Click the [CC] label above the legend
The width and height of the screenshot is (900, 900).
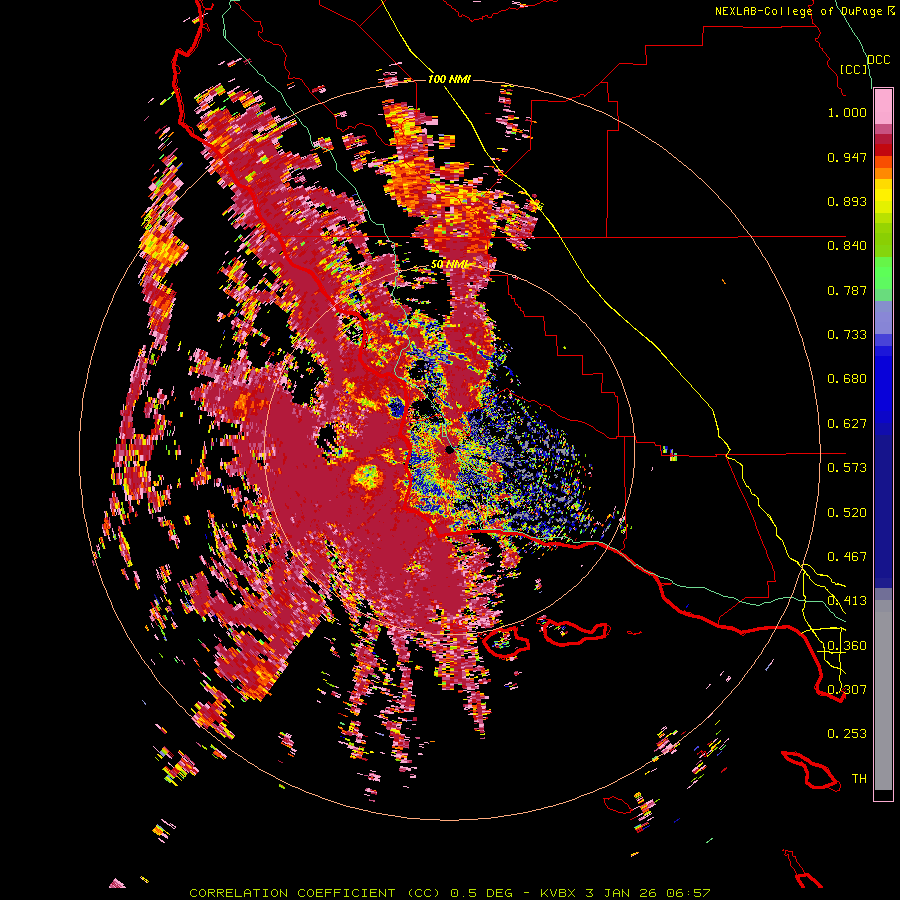pyautogui.click(x=854, y=69)
